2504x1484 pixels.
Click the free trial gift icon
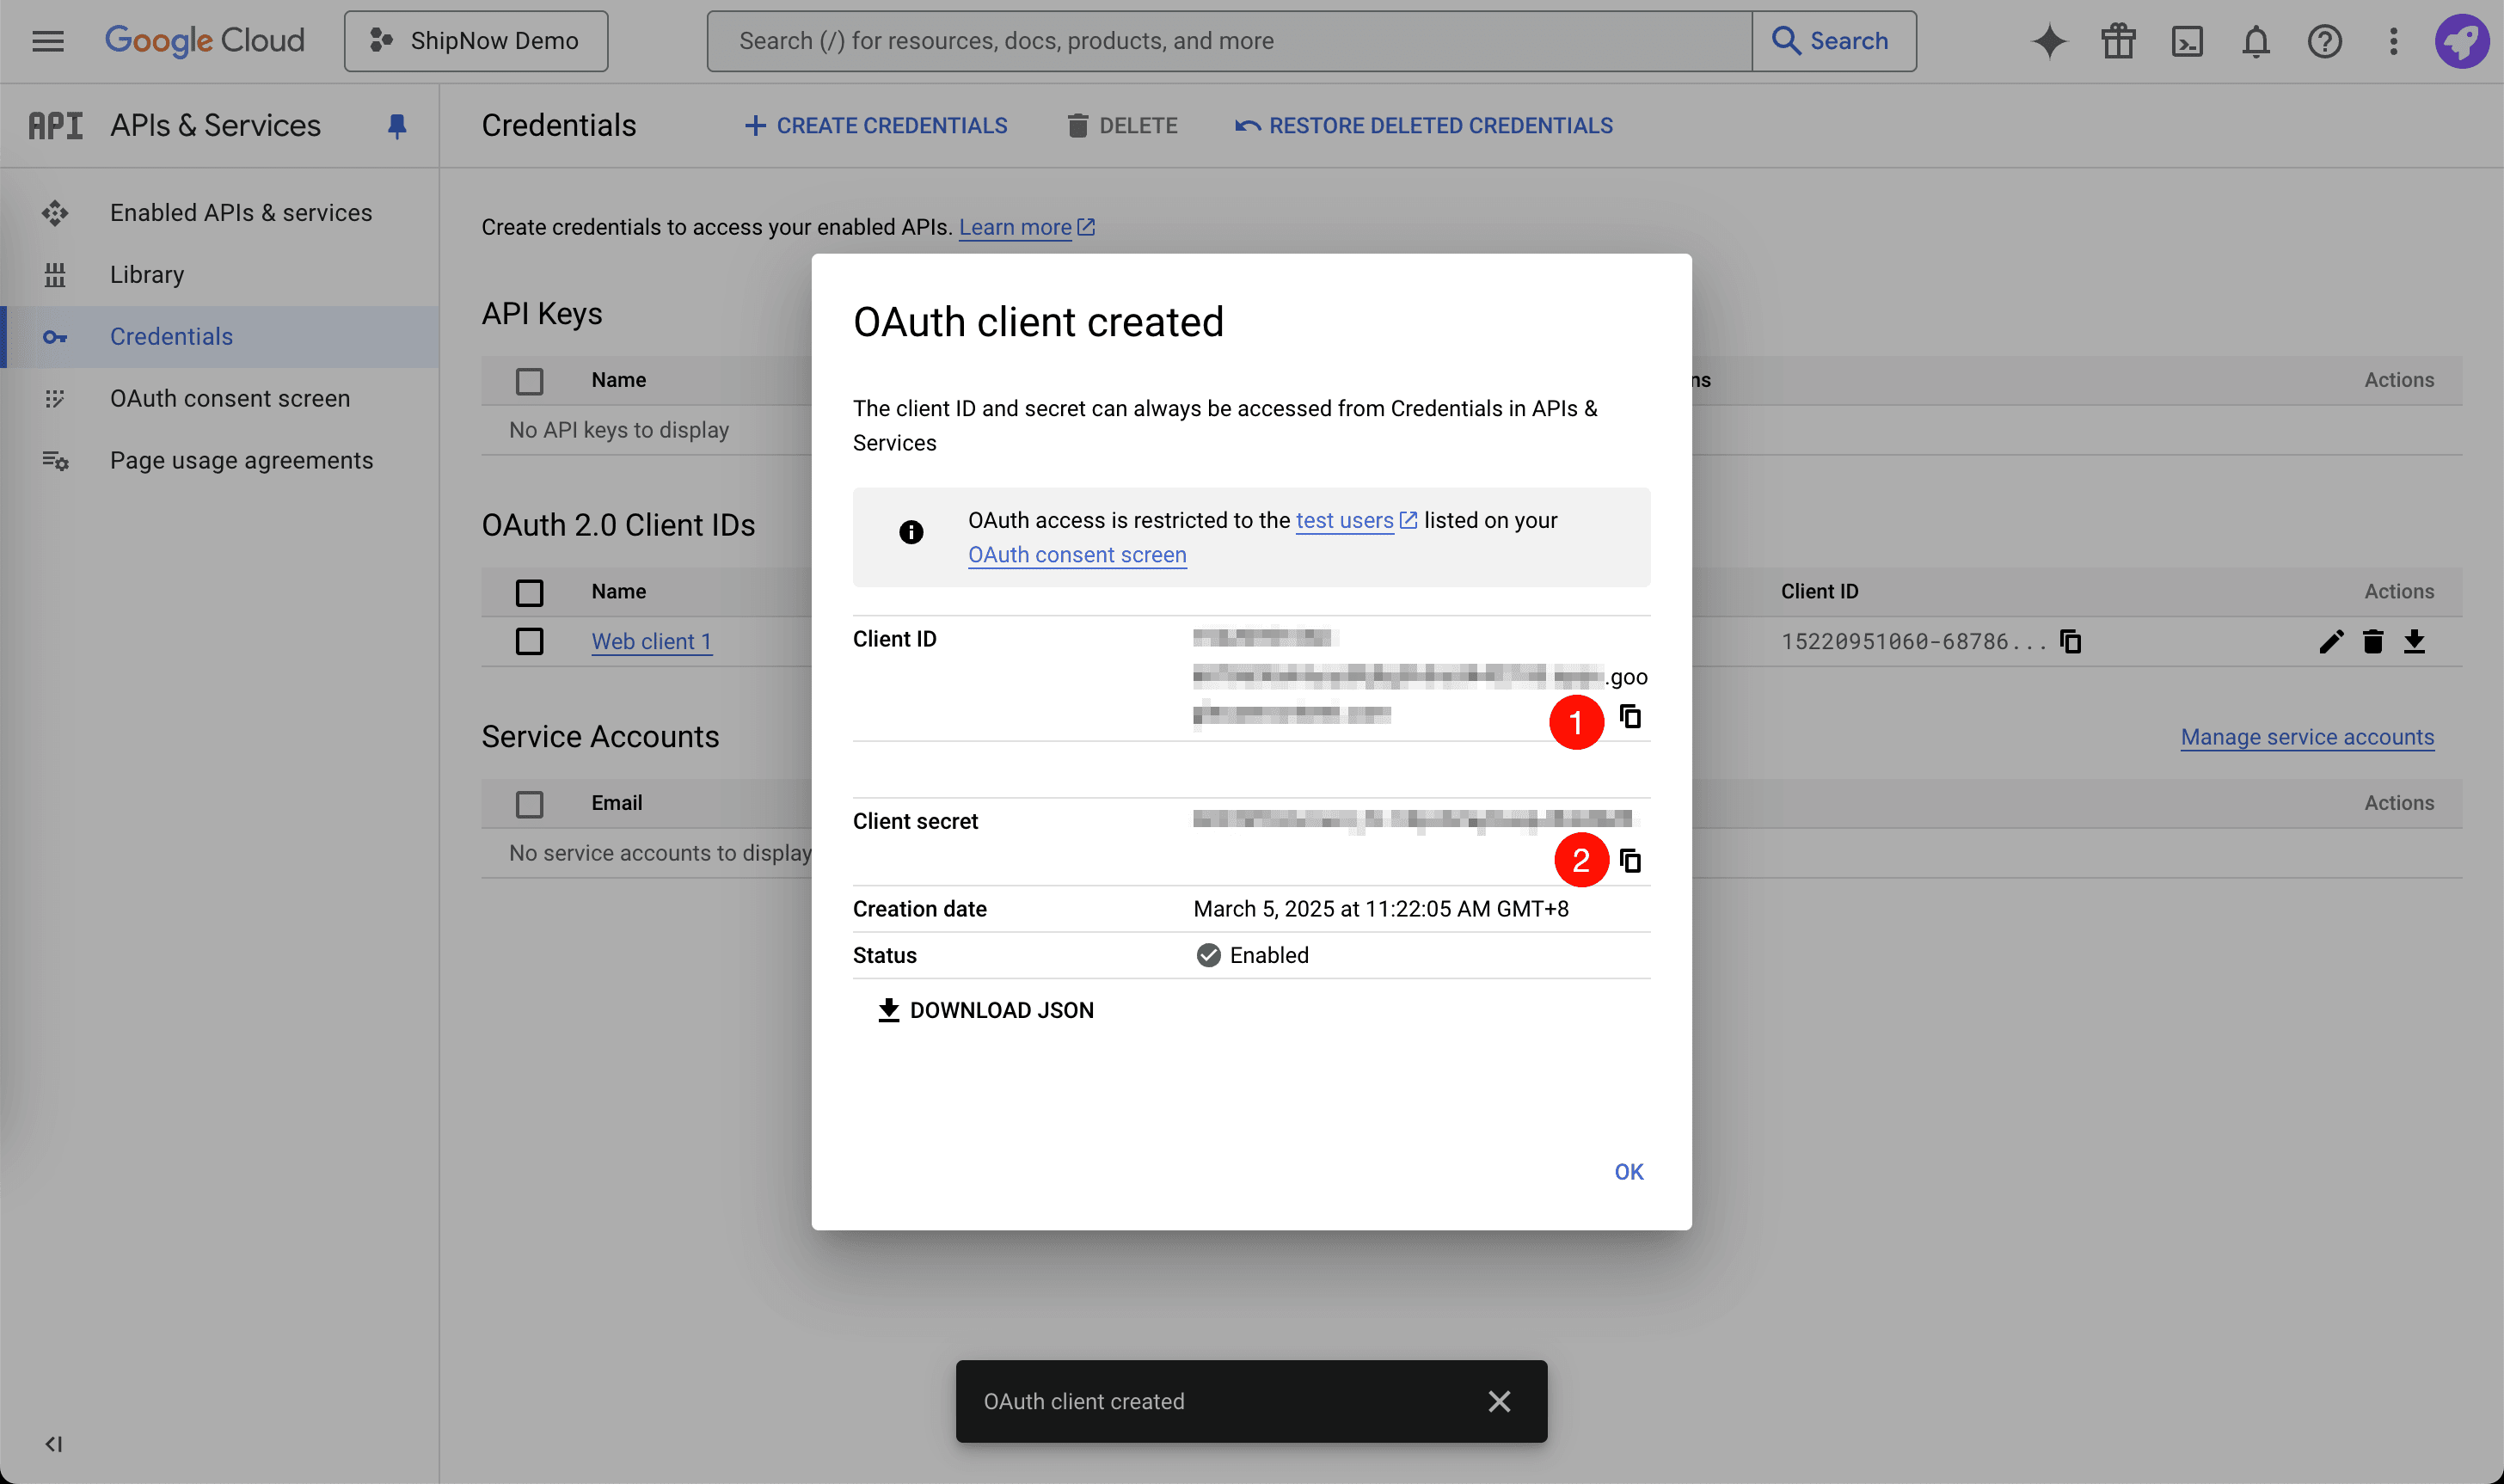point(2118,41)
